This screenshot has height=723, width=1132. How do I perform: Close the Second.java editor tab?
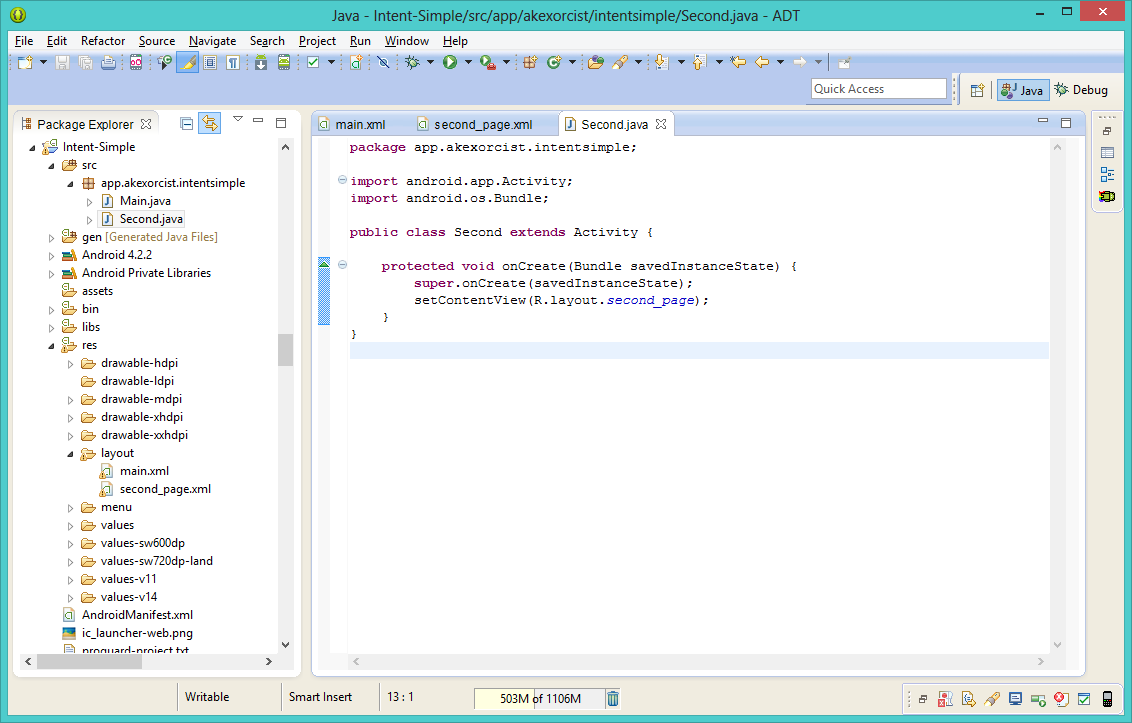[661, 124]
